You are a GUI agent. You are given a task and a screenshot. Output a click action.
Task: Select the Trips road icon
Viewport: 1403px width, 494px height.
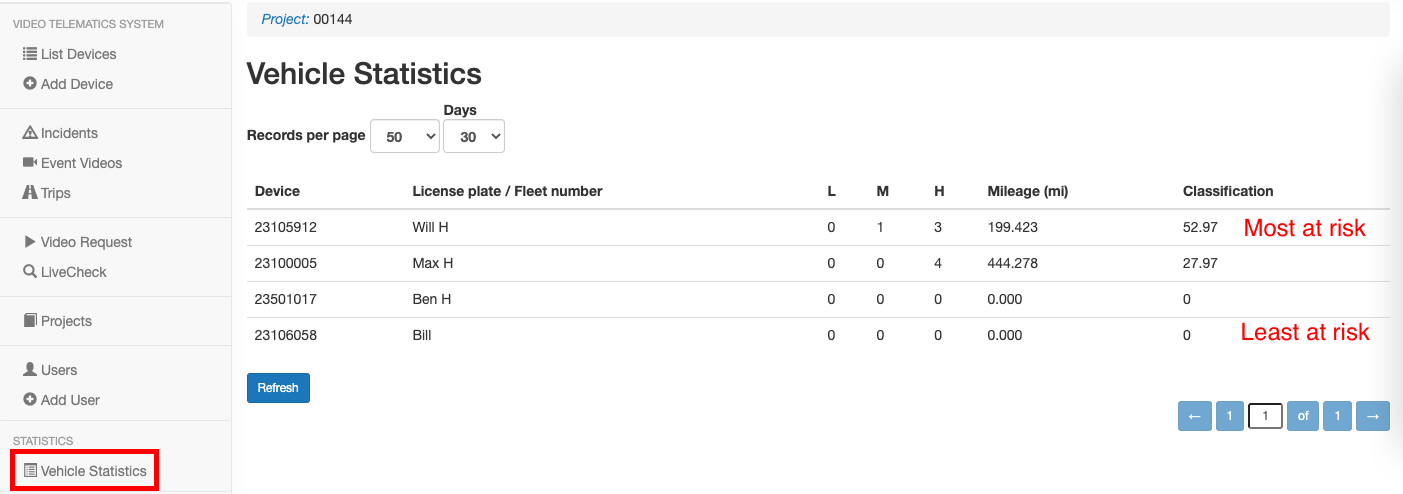pyautogui.click(x=30, y=193)
